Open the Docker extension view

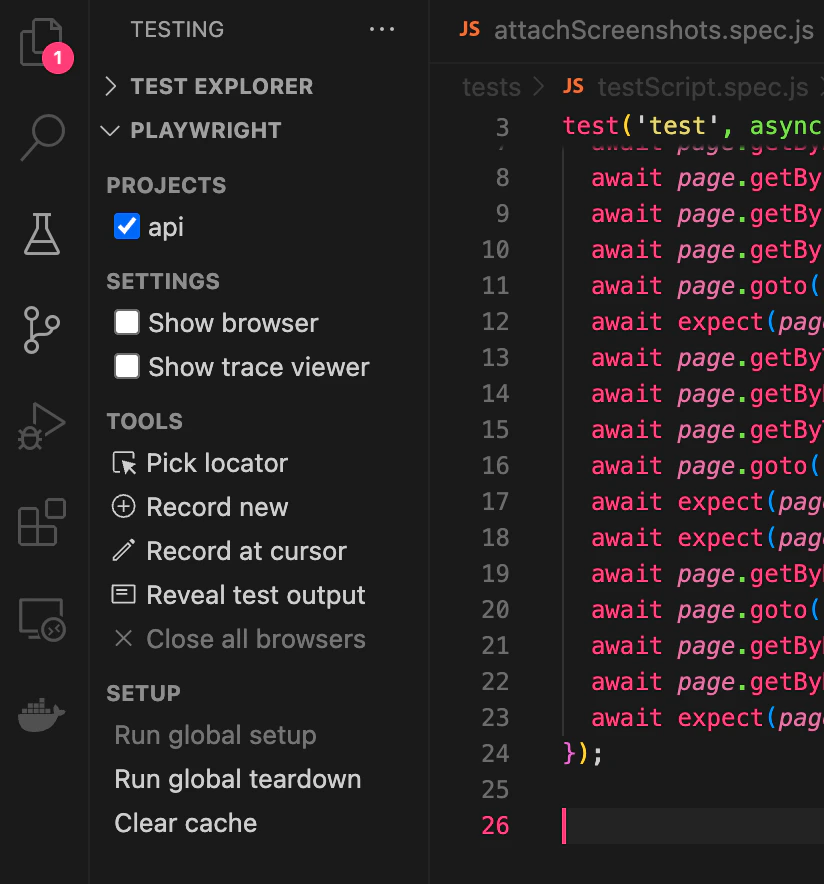(x=42, y=712)
